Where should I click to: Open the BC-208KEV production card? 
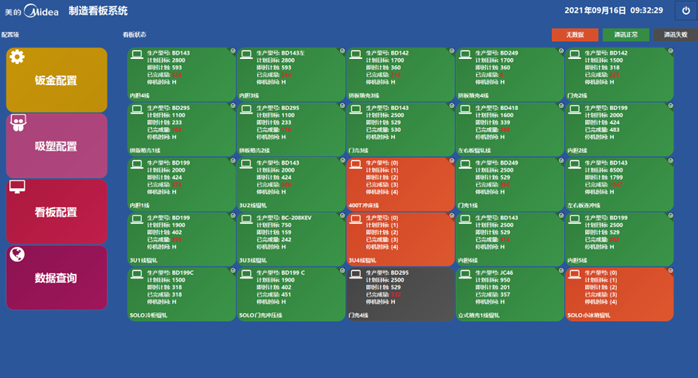tap(291, 239)
